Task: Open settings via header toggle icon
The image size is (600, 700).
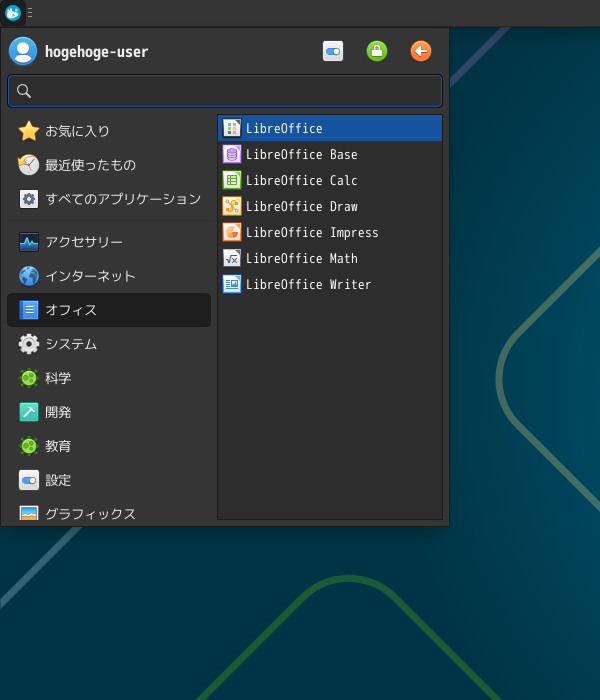Action: point(333,51)
